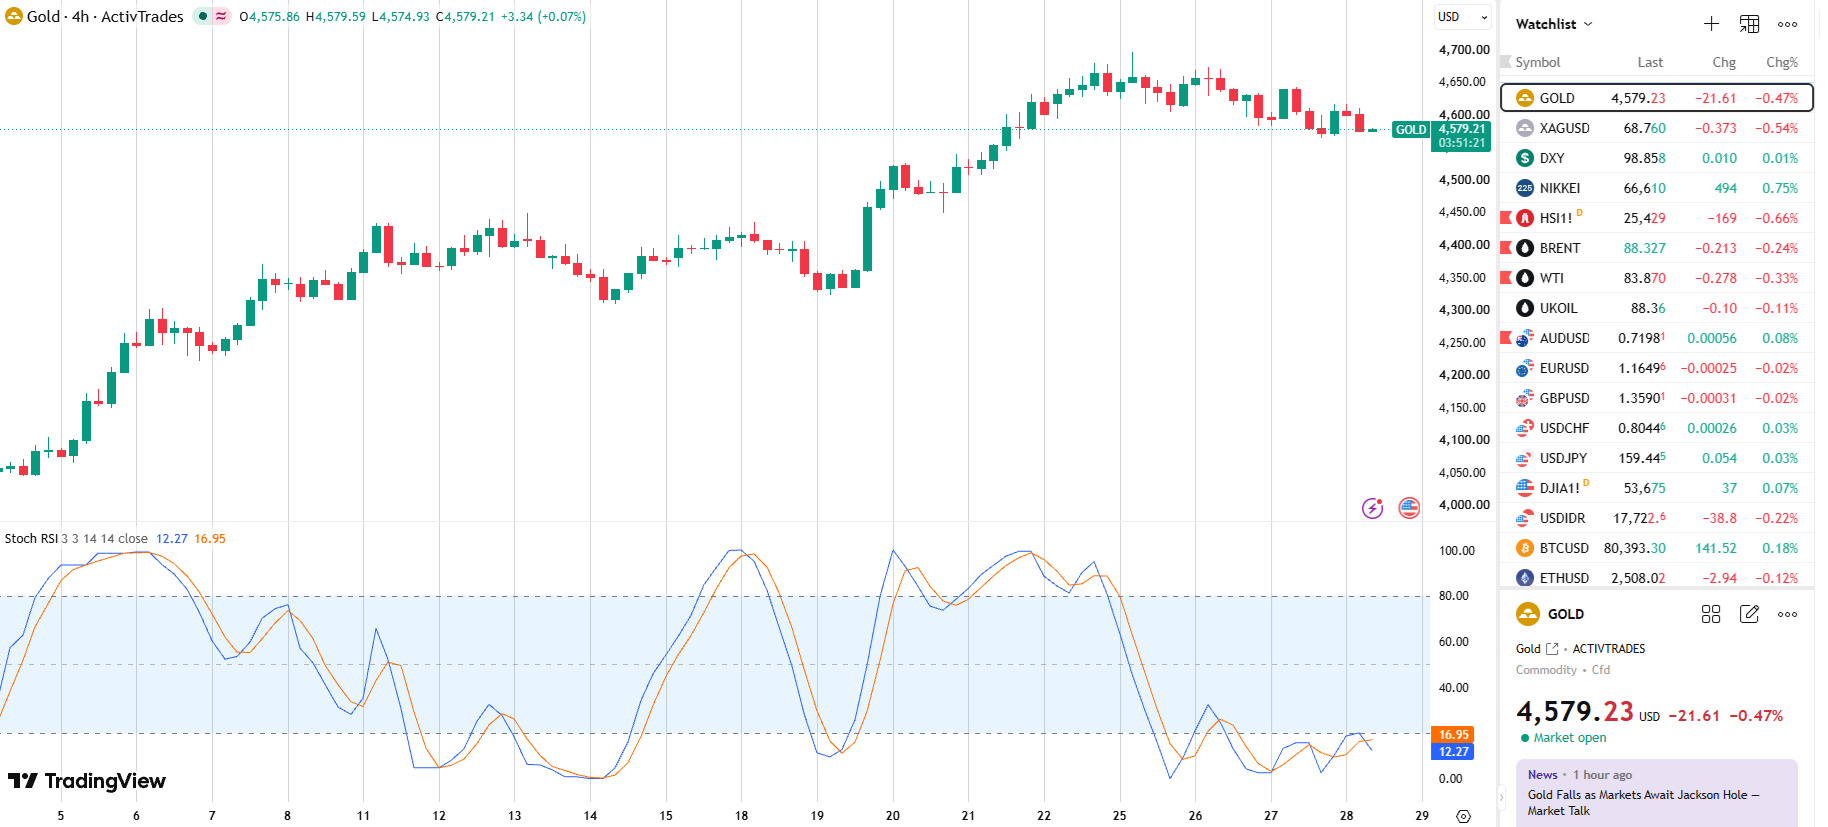Click the ACTIVTRADES exchange name
The image size is (1828, 827).
1609,649
